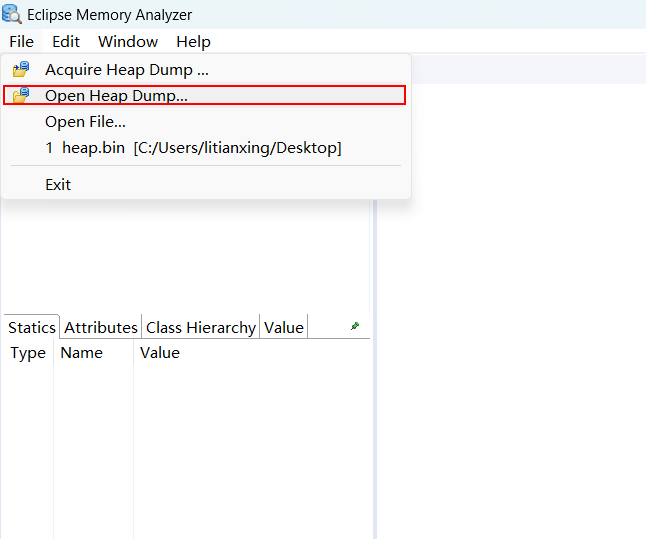Switch to the Statics tab
646x539 pixels.
pyautogui.click(x=32, y=328)
